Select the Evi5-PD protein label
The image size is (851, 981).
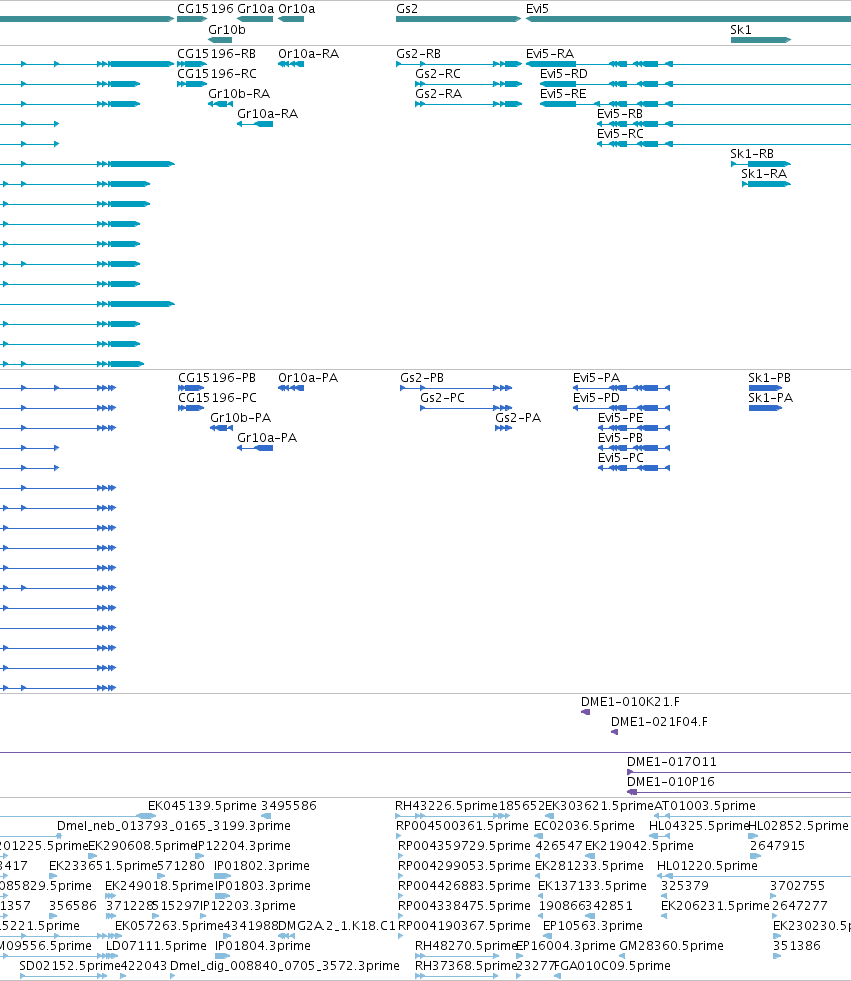click(596, 398)
